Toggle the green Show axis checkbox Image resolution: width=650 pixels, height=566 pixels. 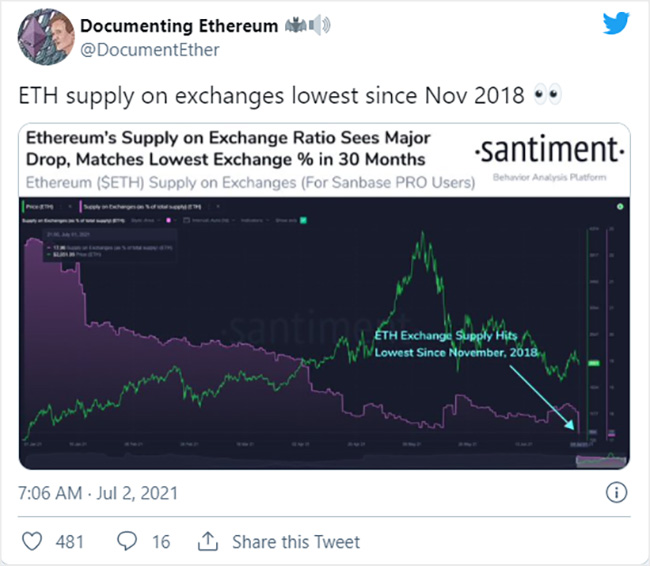pos(303,220)
